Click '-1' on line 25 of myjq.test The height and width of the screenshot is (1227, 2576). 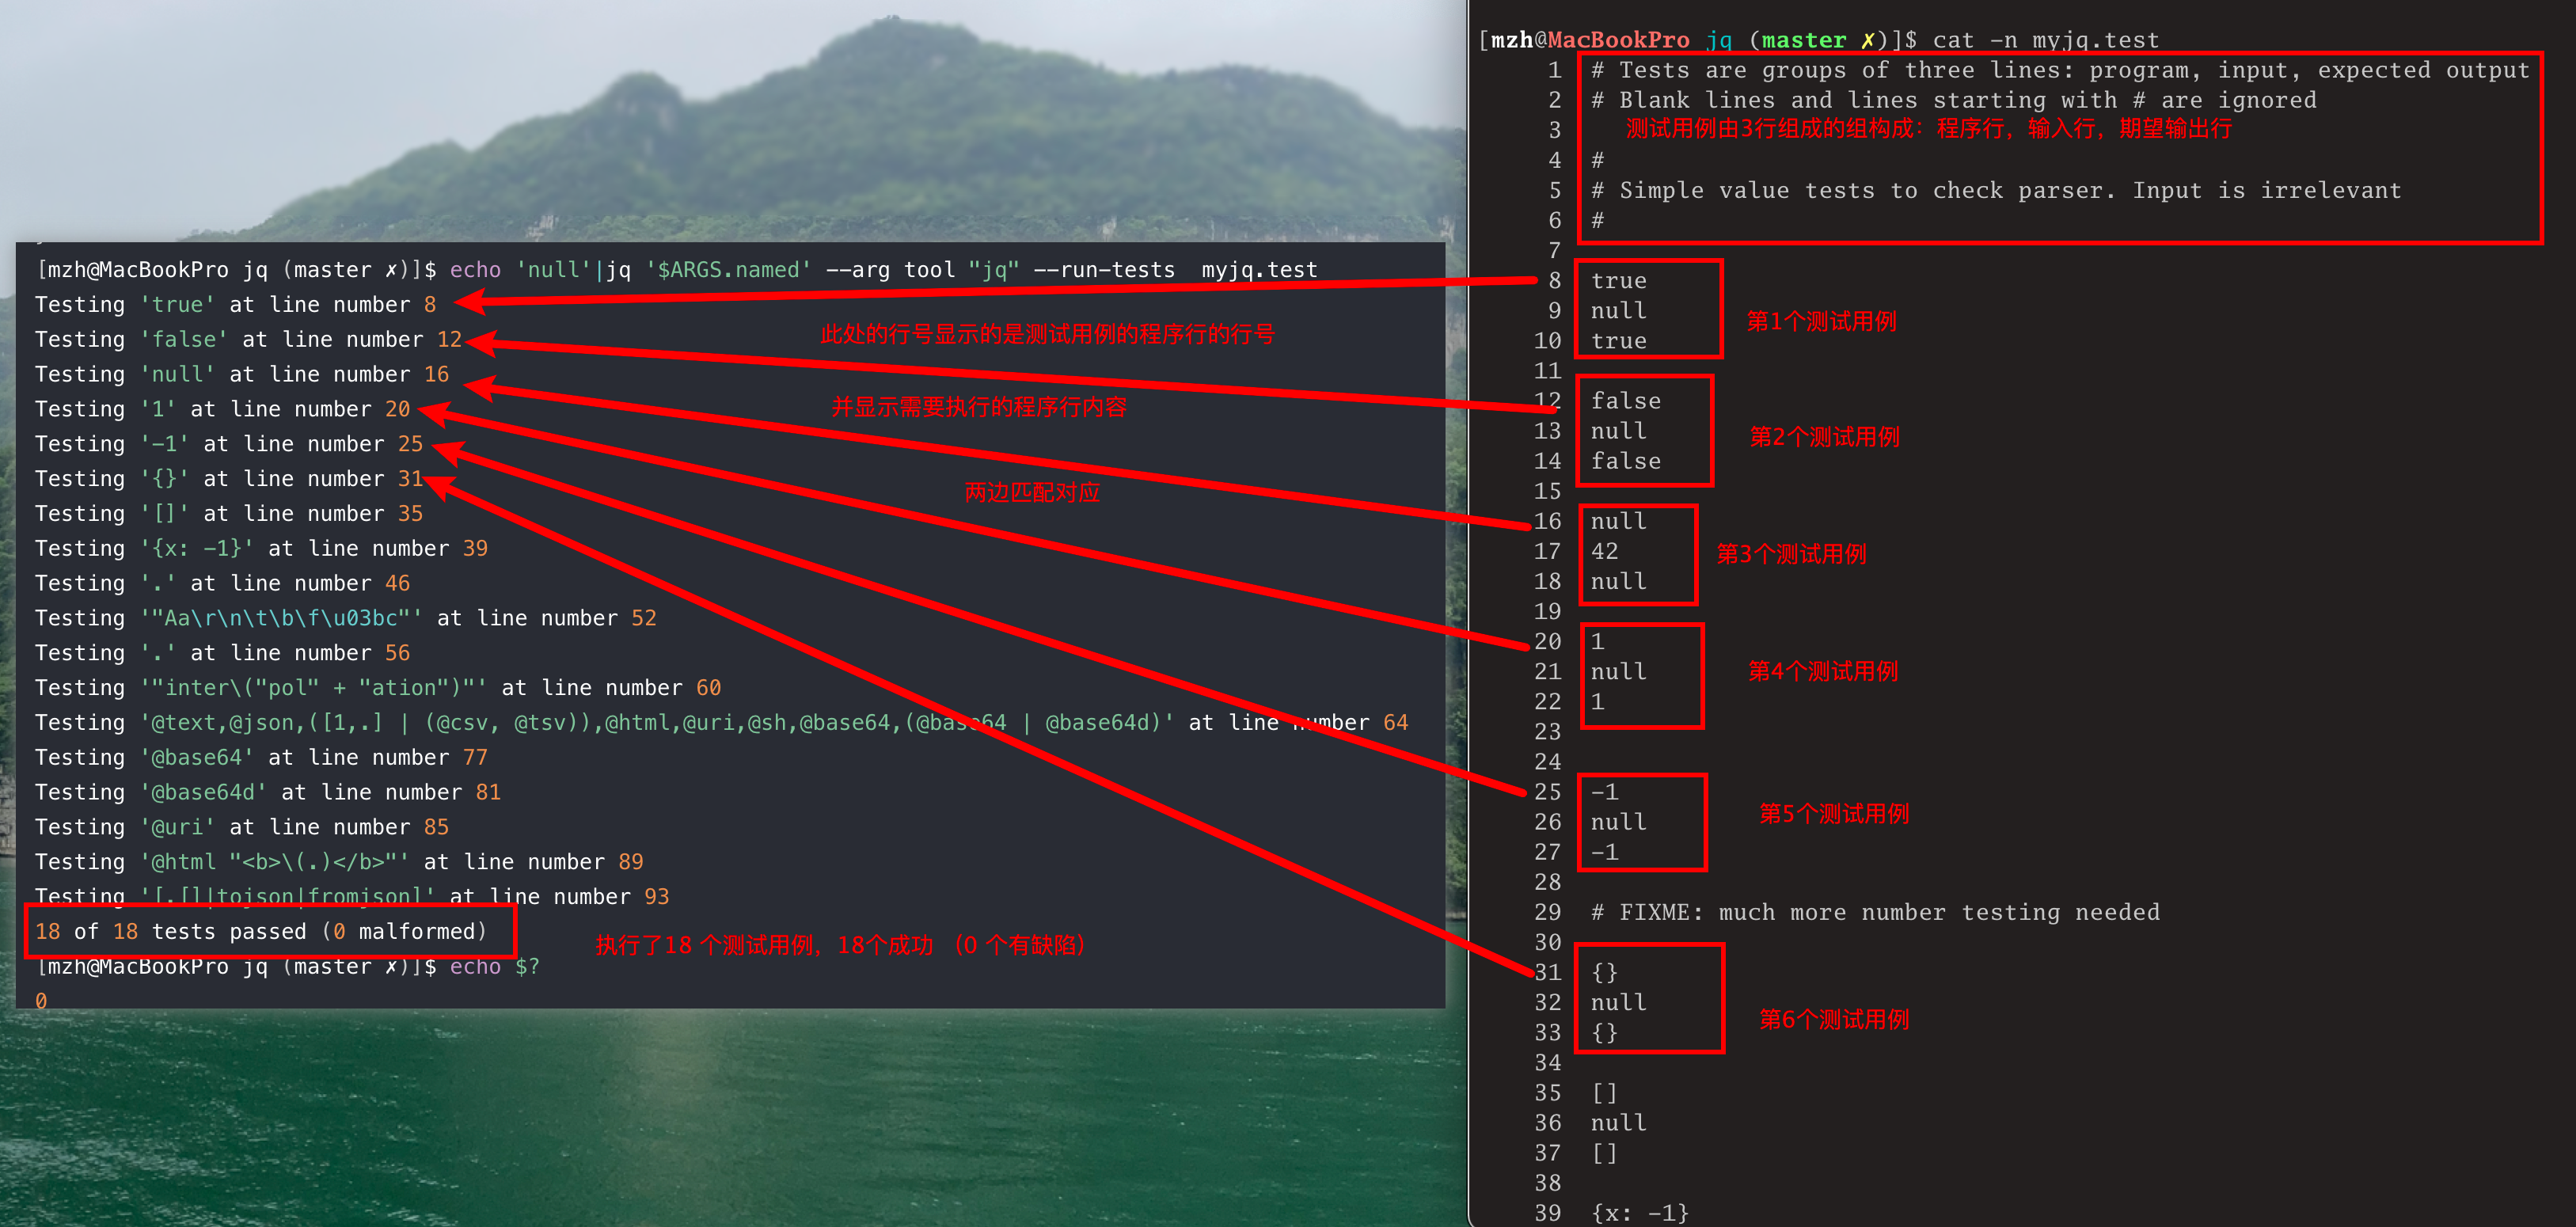coord(1604,792)
